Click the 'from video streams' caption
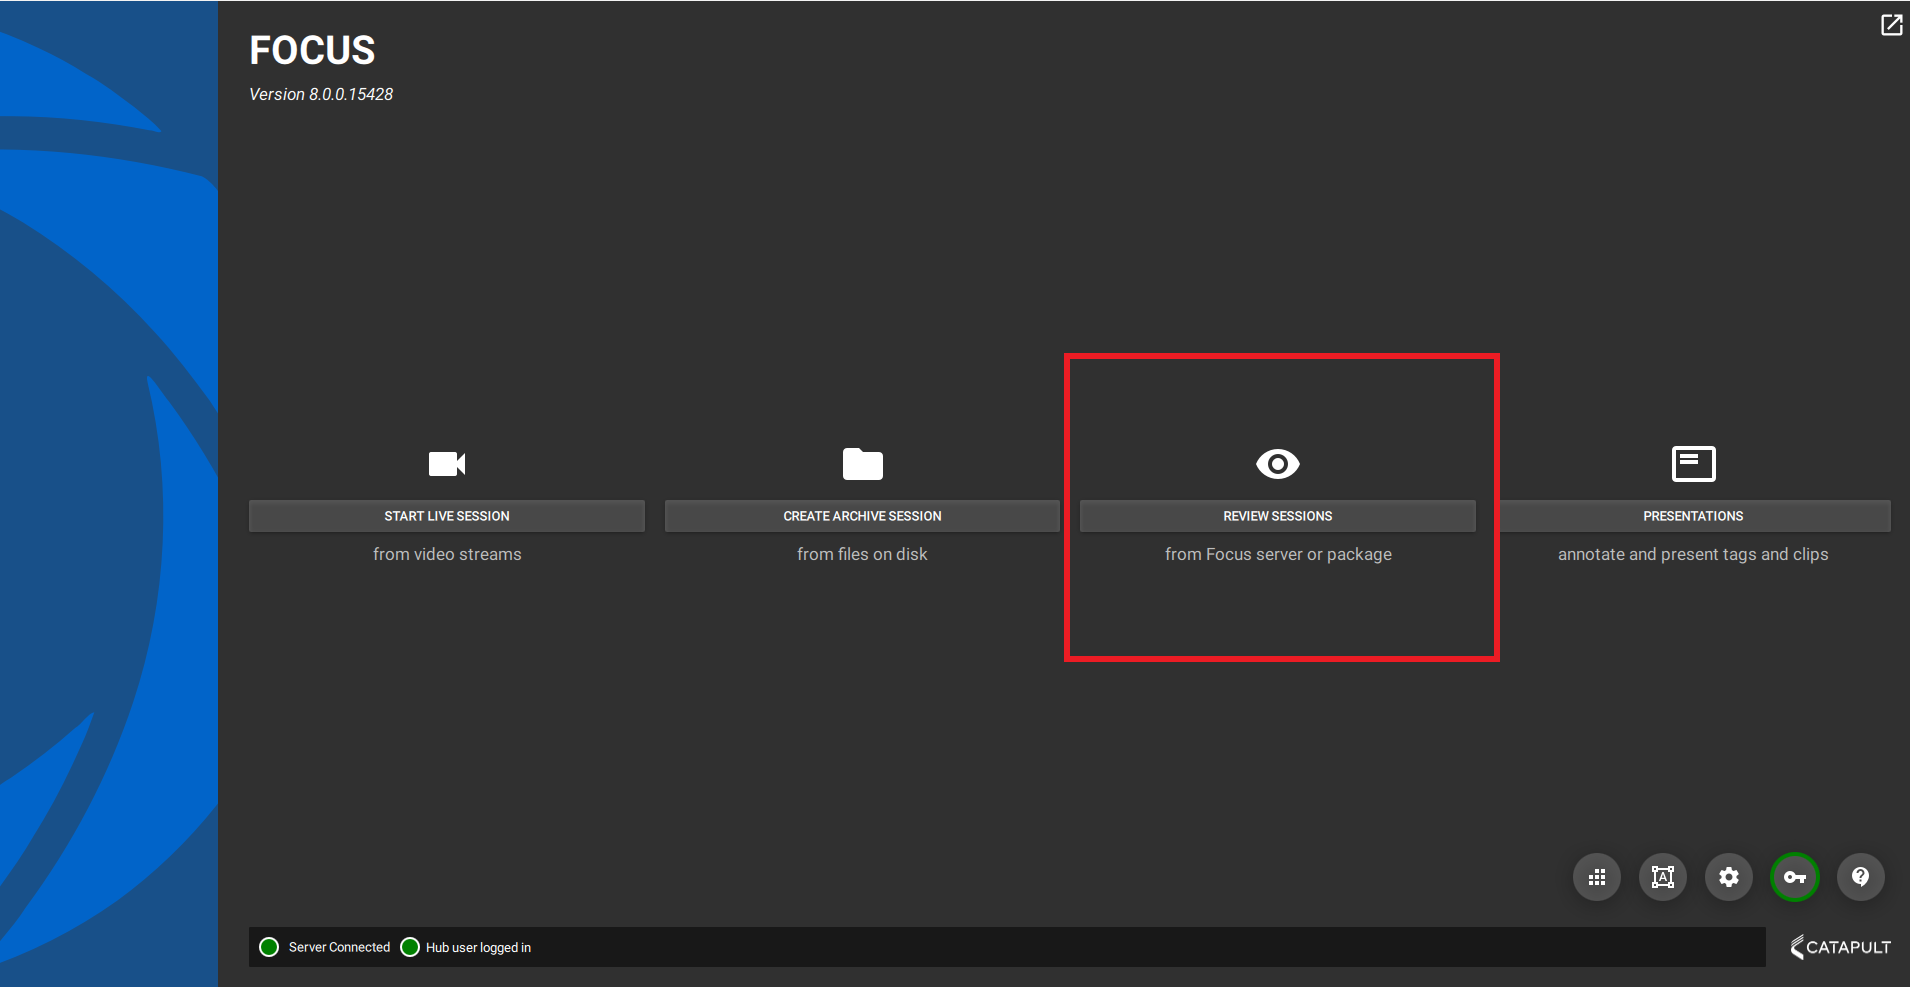The height and width of the screenshot is (987, 1910). click(x=447, y=554)
